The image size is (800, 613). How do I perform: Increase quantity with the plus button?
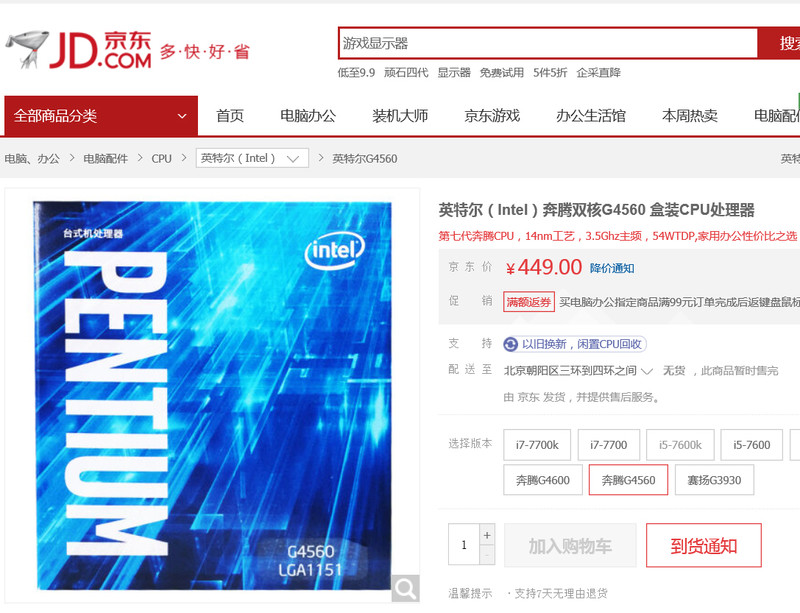point(487,535)
